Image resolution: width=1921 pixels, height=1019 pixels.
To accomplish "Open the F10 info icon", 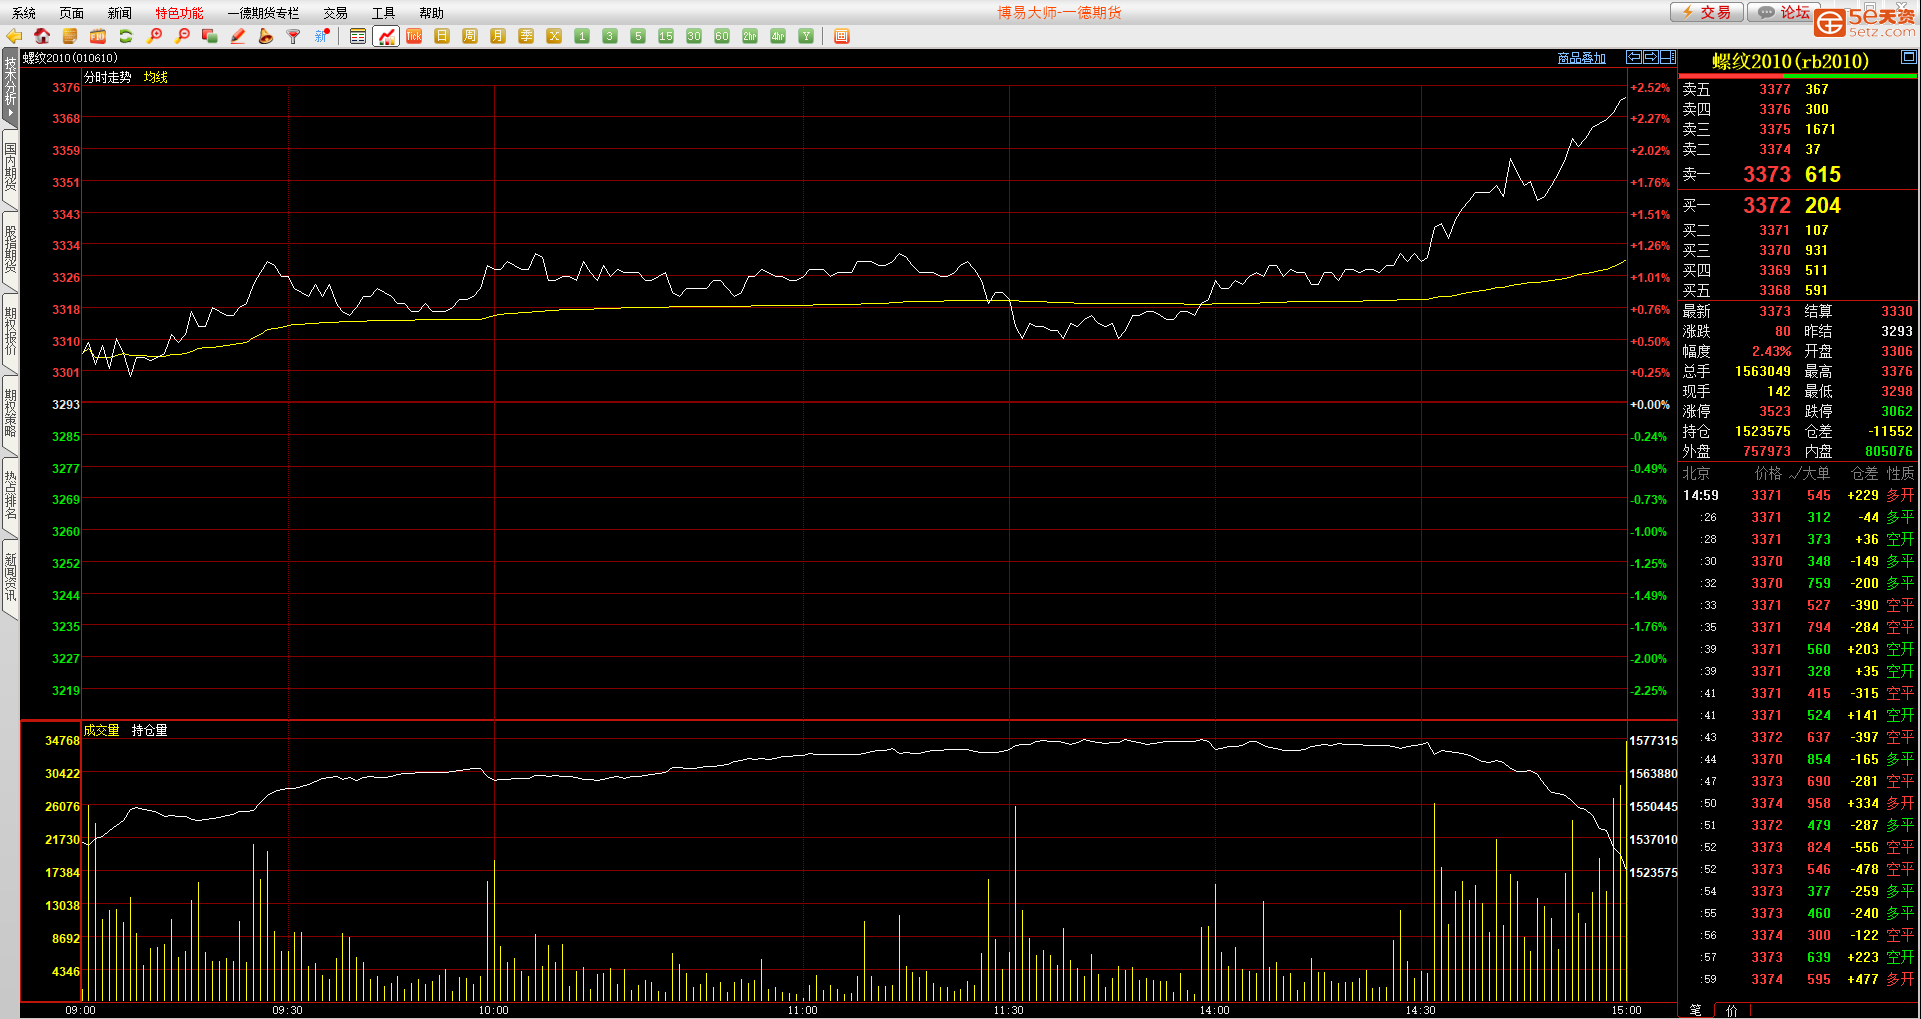I will pos(98,36).
